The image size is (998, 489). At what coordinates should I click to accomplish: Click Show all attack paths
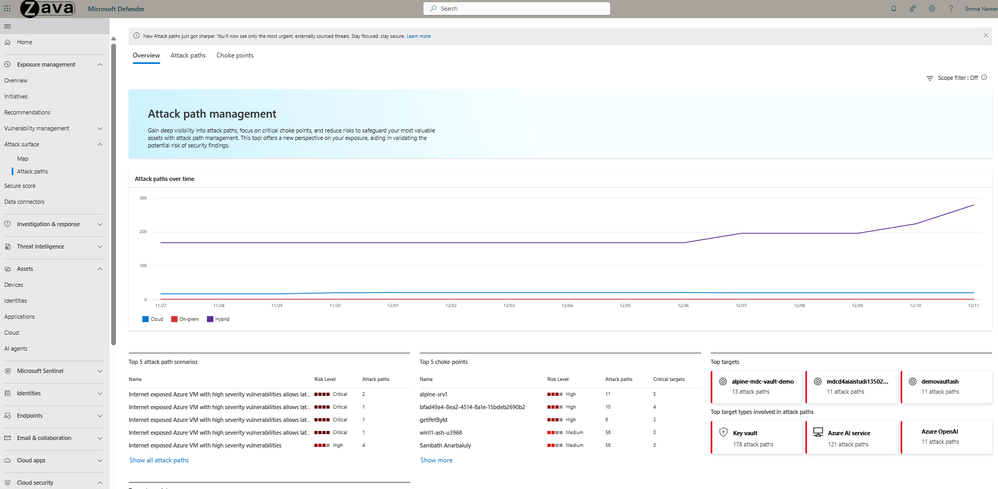click(159, 460)
